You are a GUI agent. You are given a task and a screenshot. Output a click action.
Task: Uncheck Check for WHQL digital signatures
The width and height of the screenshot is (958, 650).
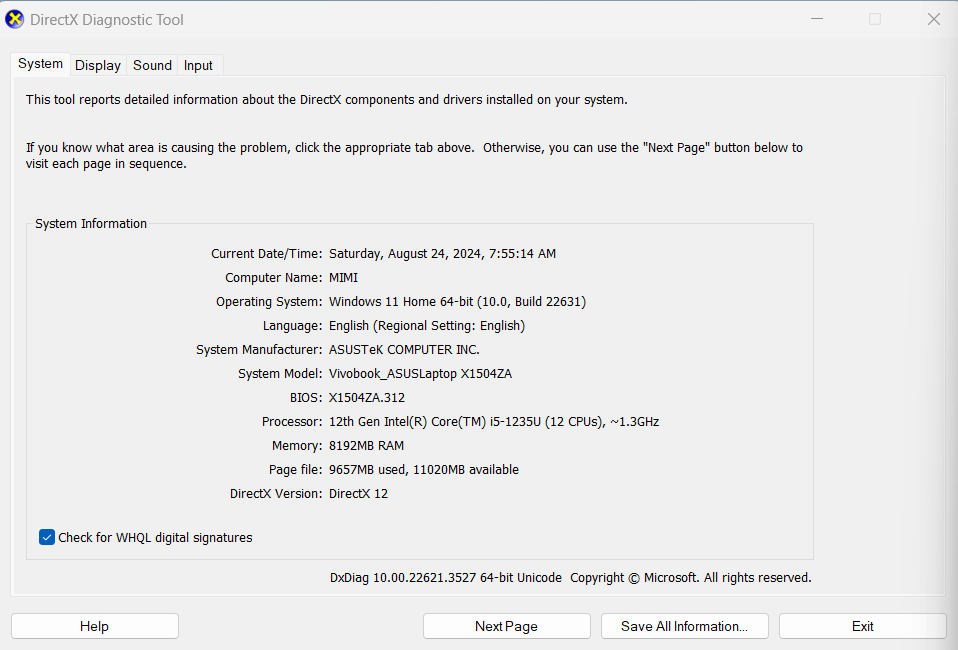coord(46,537)
